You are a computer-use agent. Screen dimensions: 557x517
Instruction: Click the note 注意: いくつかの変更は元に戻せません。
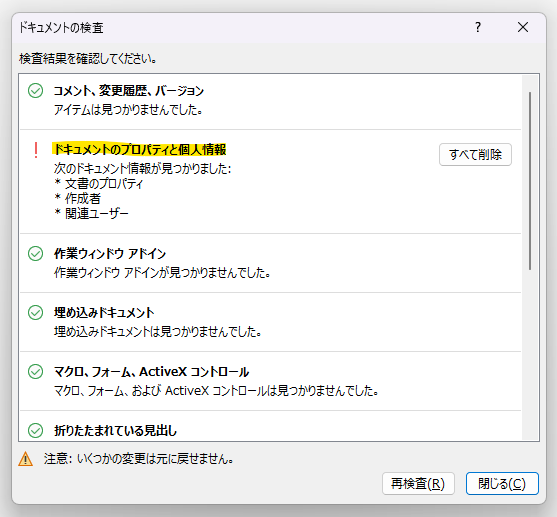click(x=139, y=459)
